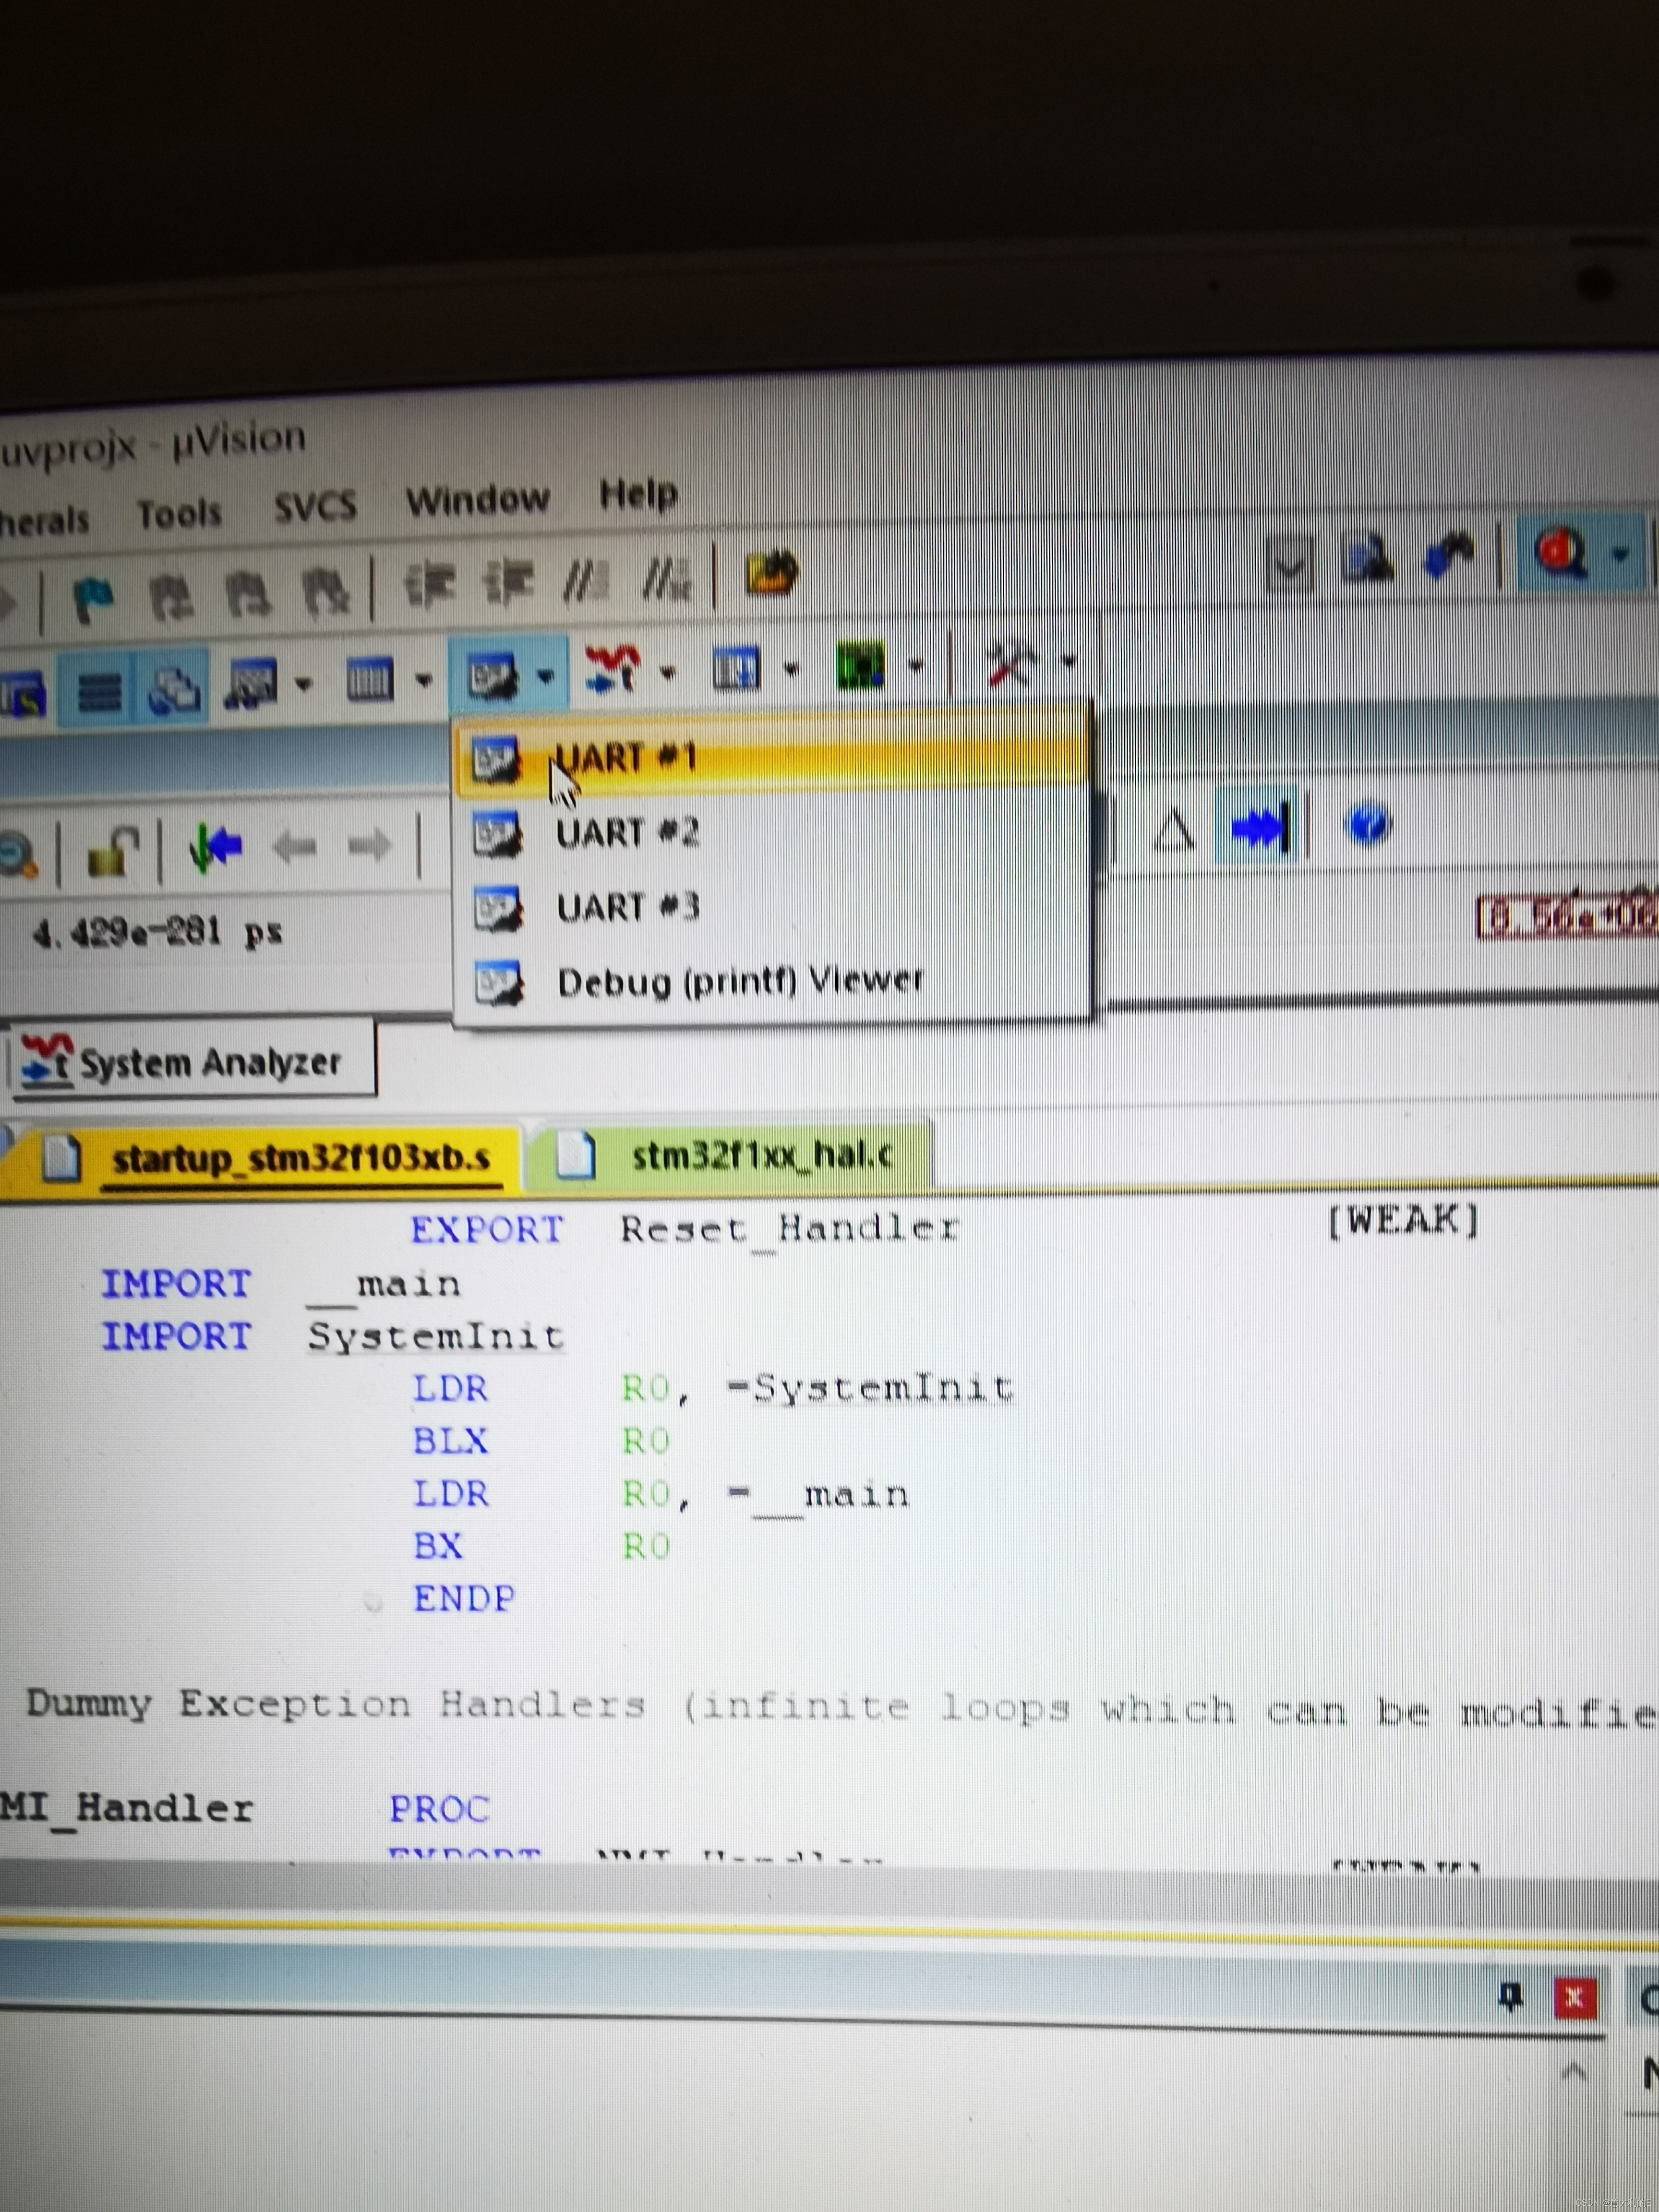The width and height of the screenshot is (1659, 2212).
Task: Click the Insert bookmark flag icon
Action: tap(94, 598)
